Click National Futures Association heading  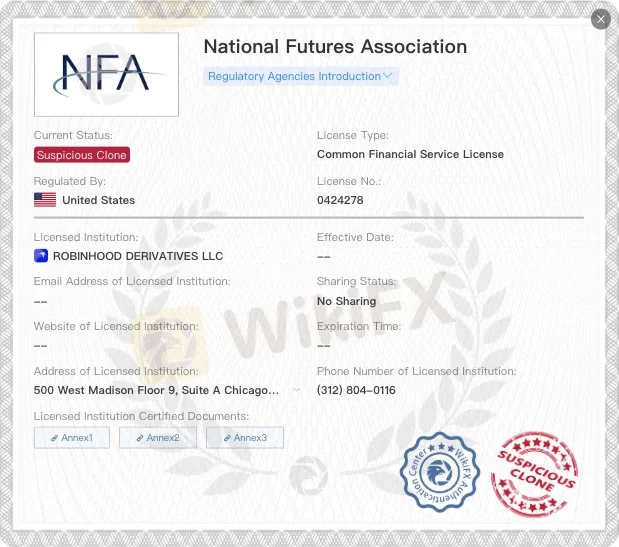click(335, 47)
